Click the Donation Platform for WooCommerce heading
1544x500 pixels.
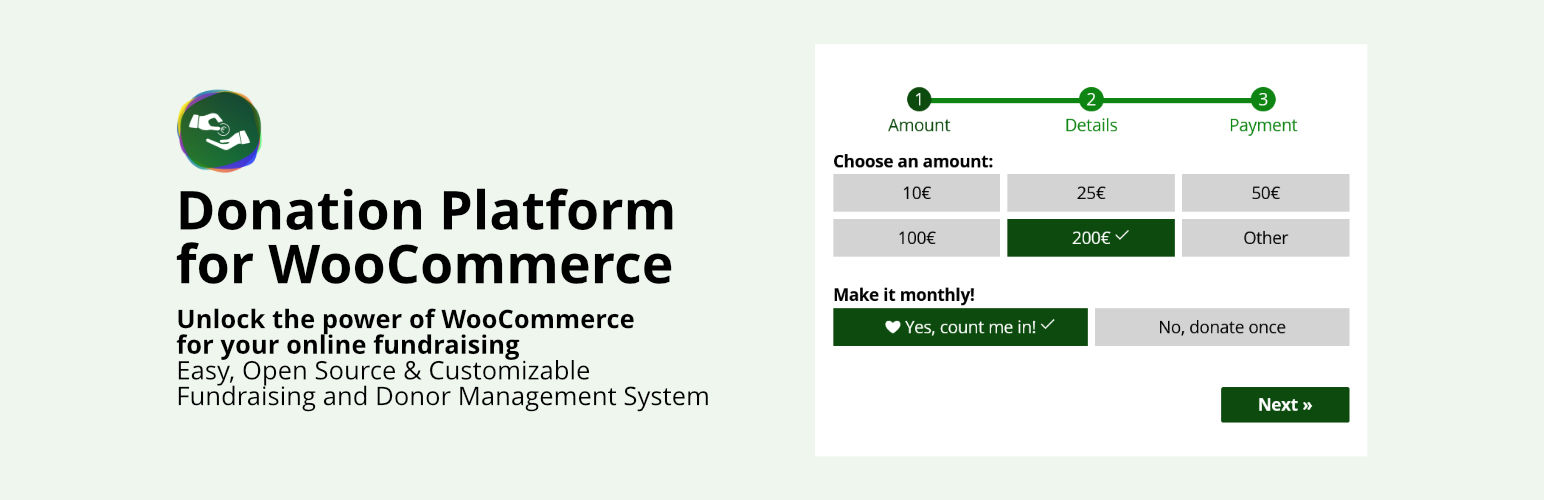(x=425, y=237)
